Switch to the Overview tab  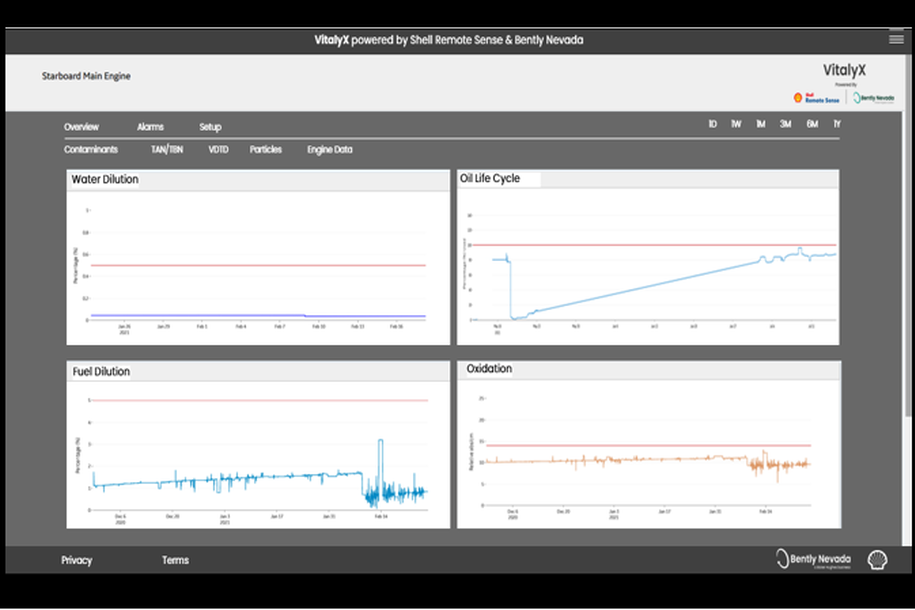pos(81,127)
